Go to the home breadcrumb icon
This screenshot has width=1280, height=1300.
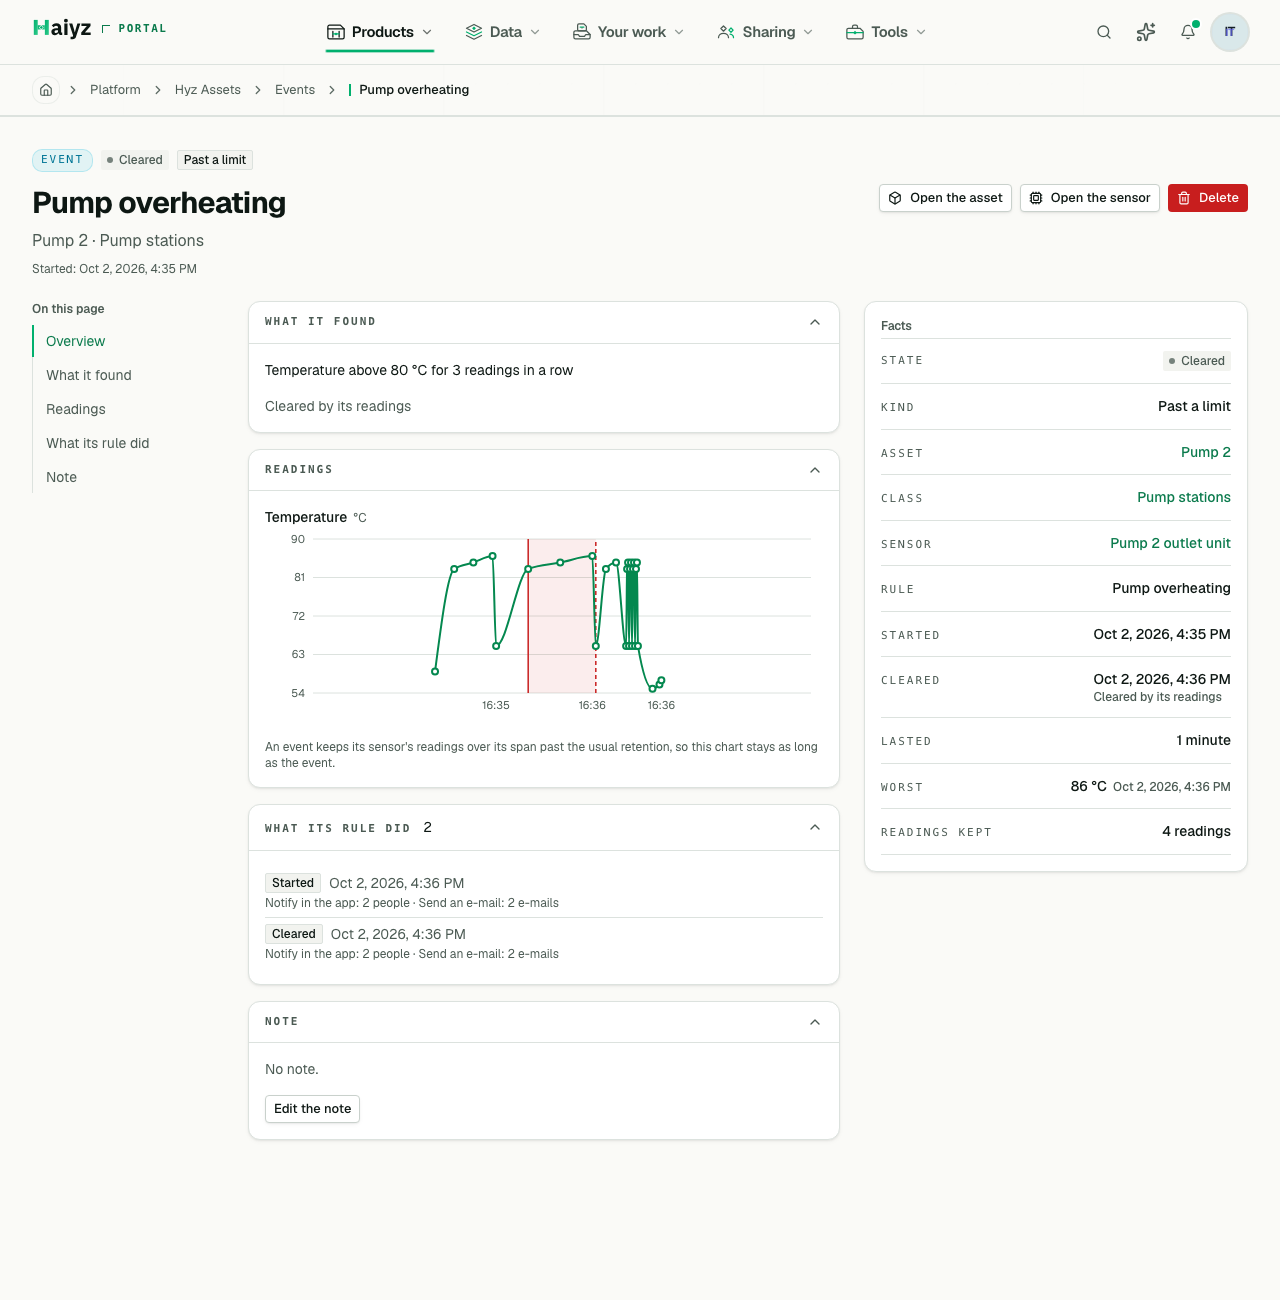pyautogui.click(x=46, y=90)
